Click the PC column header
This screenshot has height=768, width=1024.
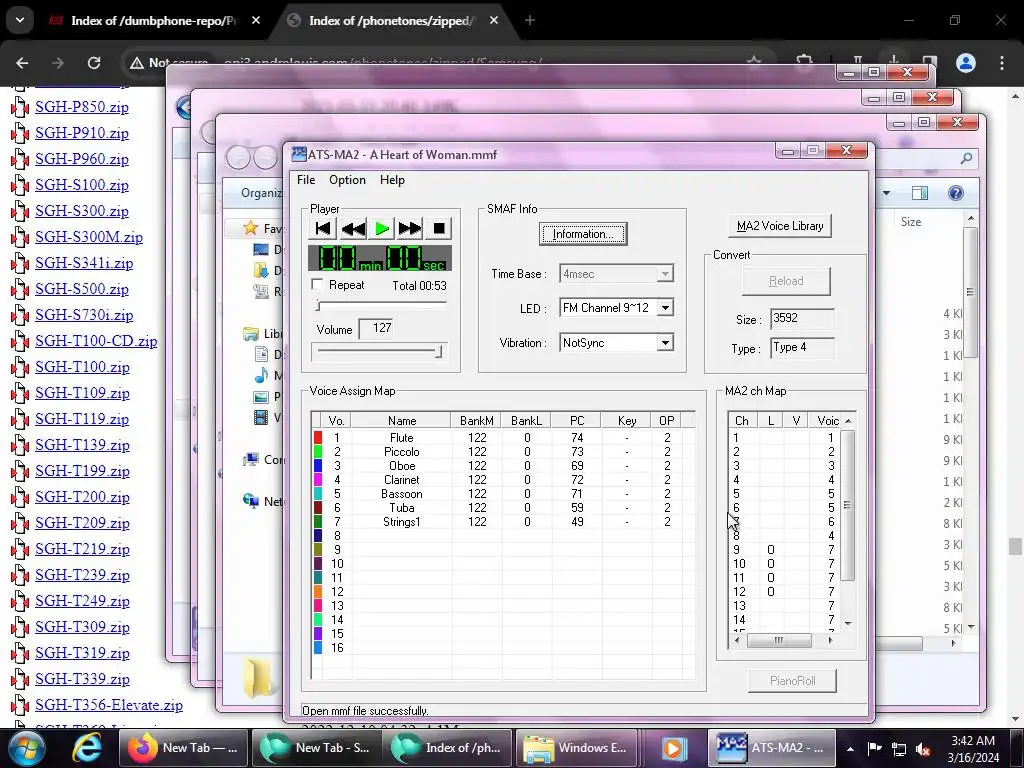tap(577, 421)
